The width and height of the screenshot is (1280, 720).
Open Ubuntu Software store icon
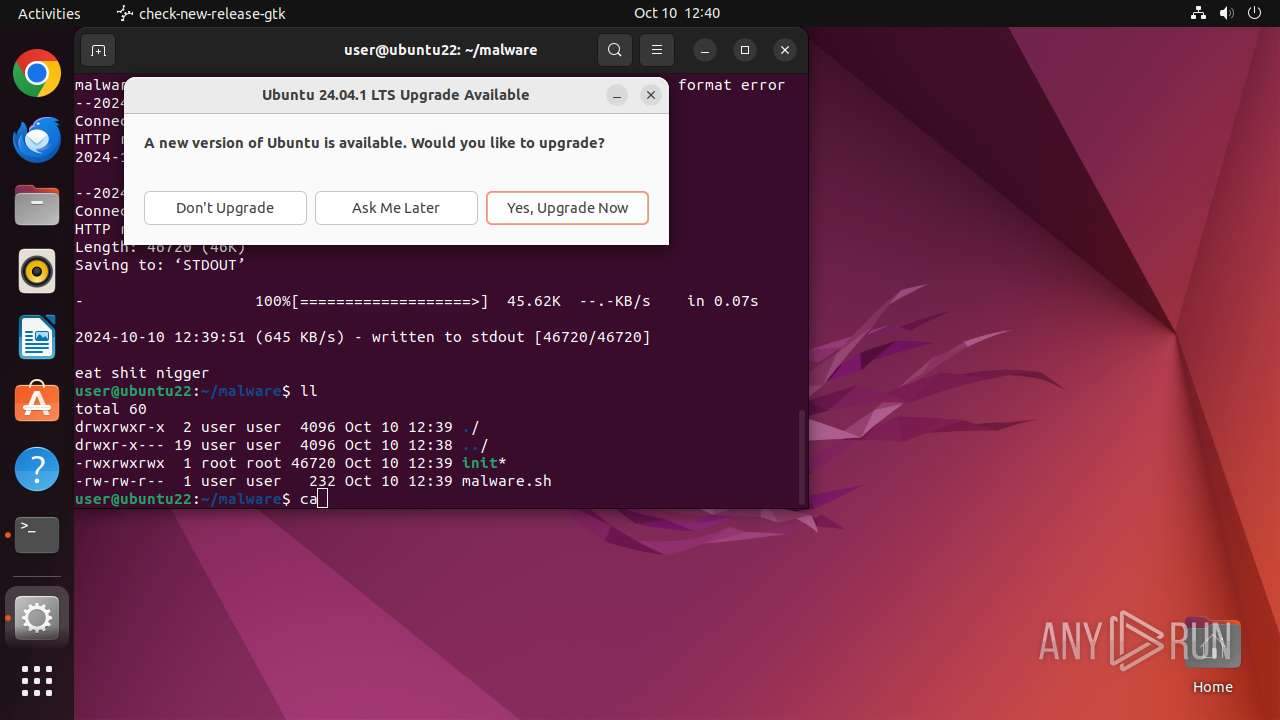tap(37, 403)
